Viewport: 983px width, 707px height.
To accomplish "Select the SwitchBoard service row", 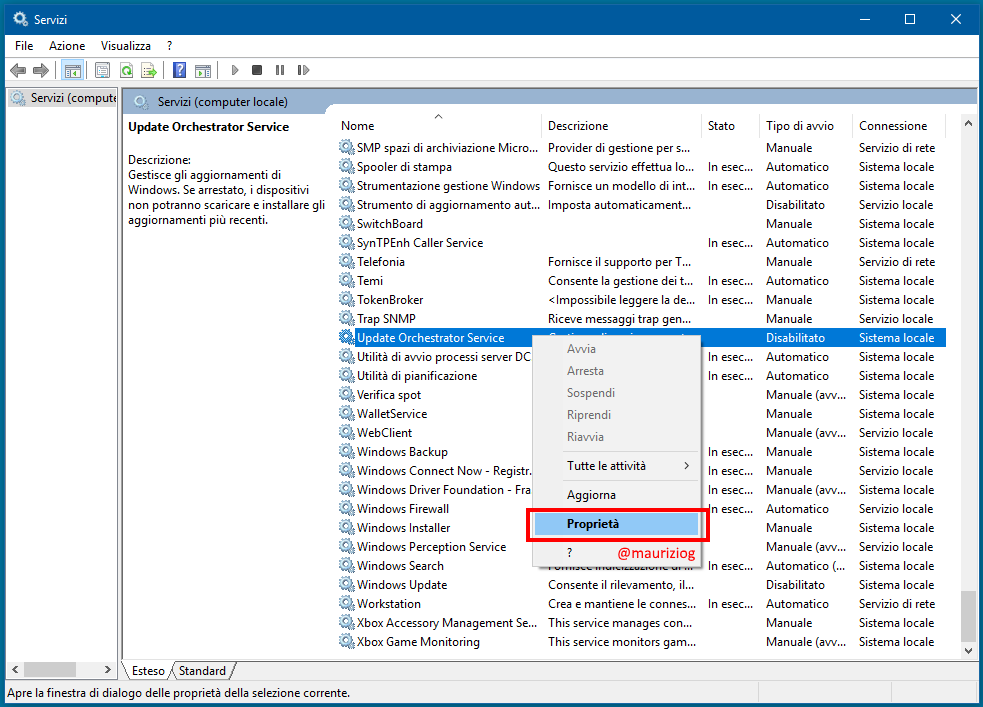I will tap(641, 223).
